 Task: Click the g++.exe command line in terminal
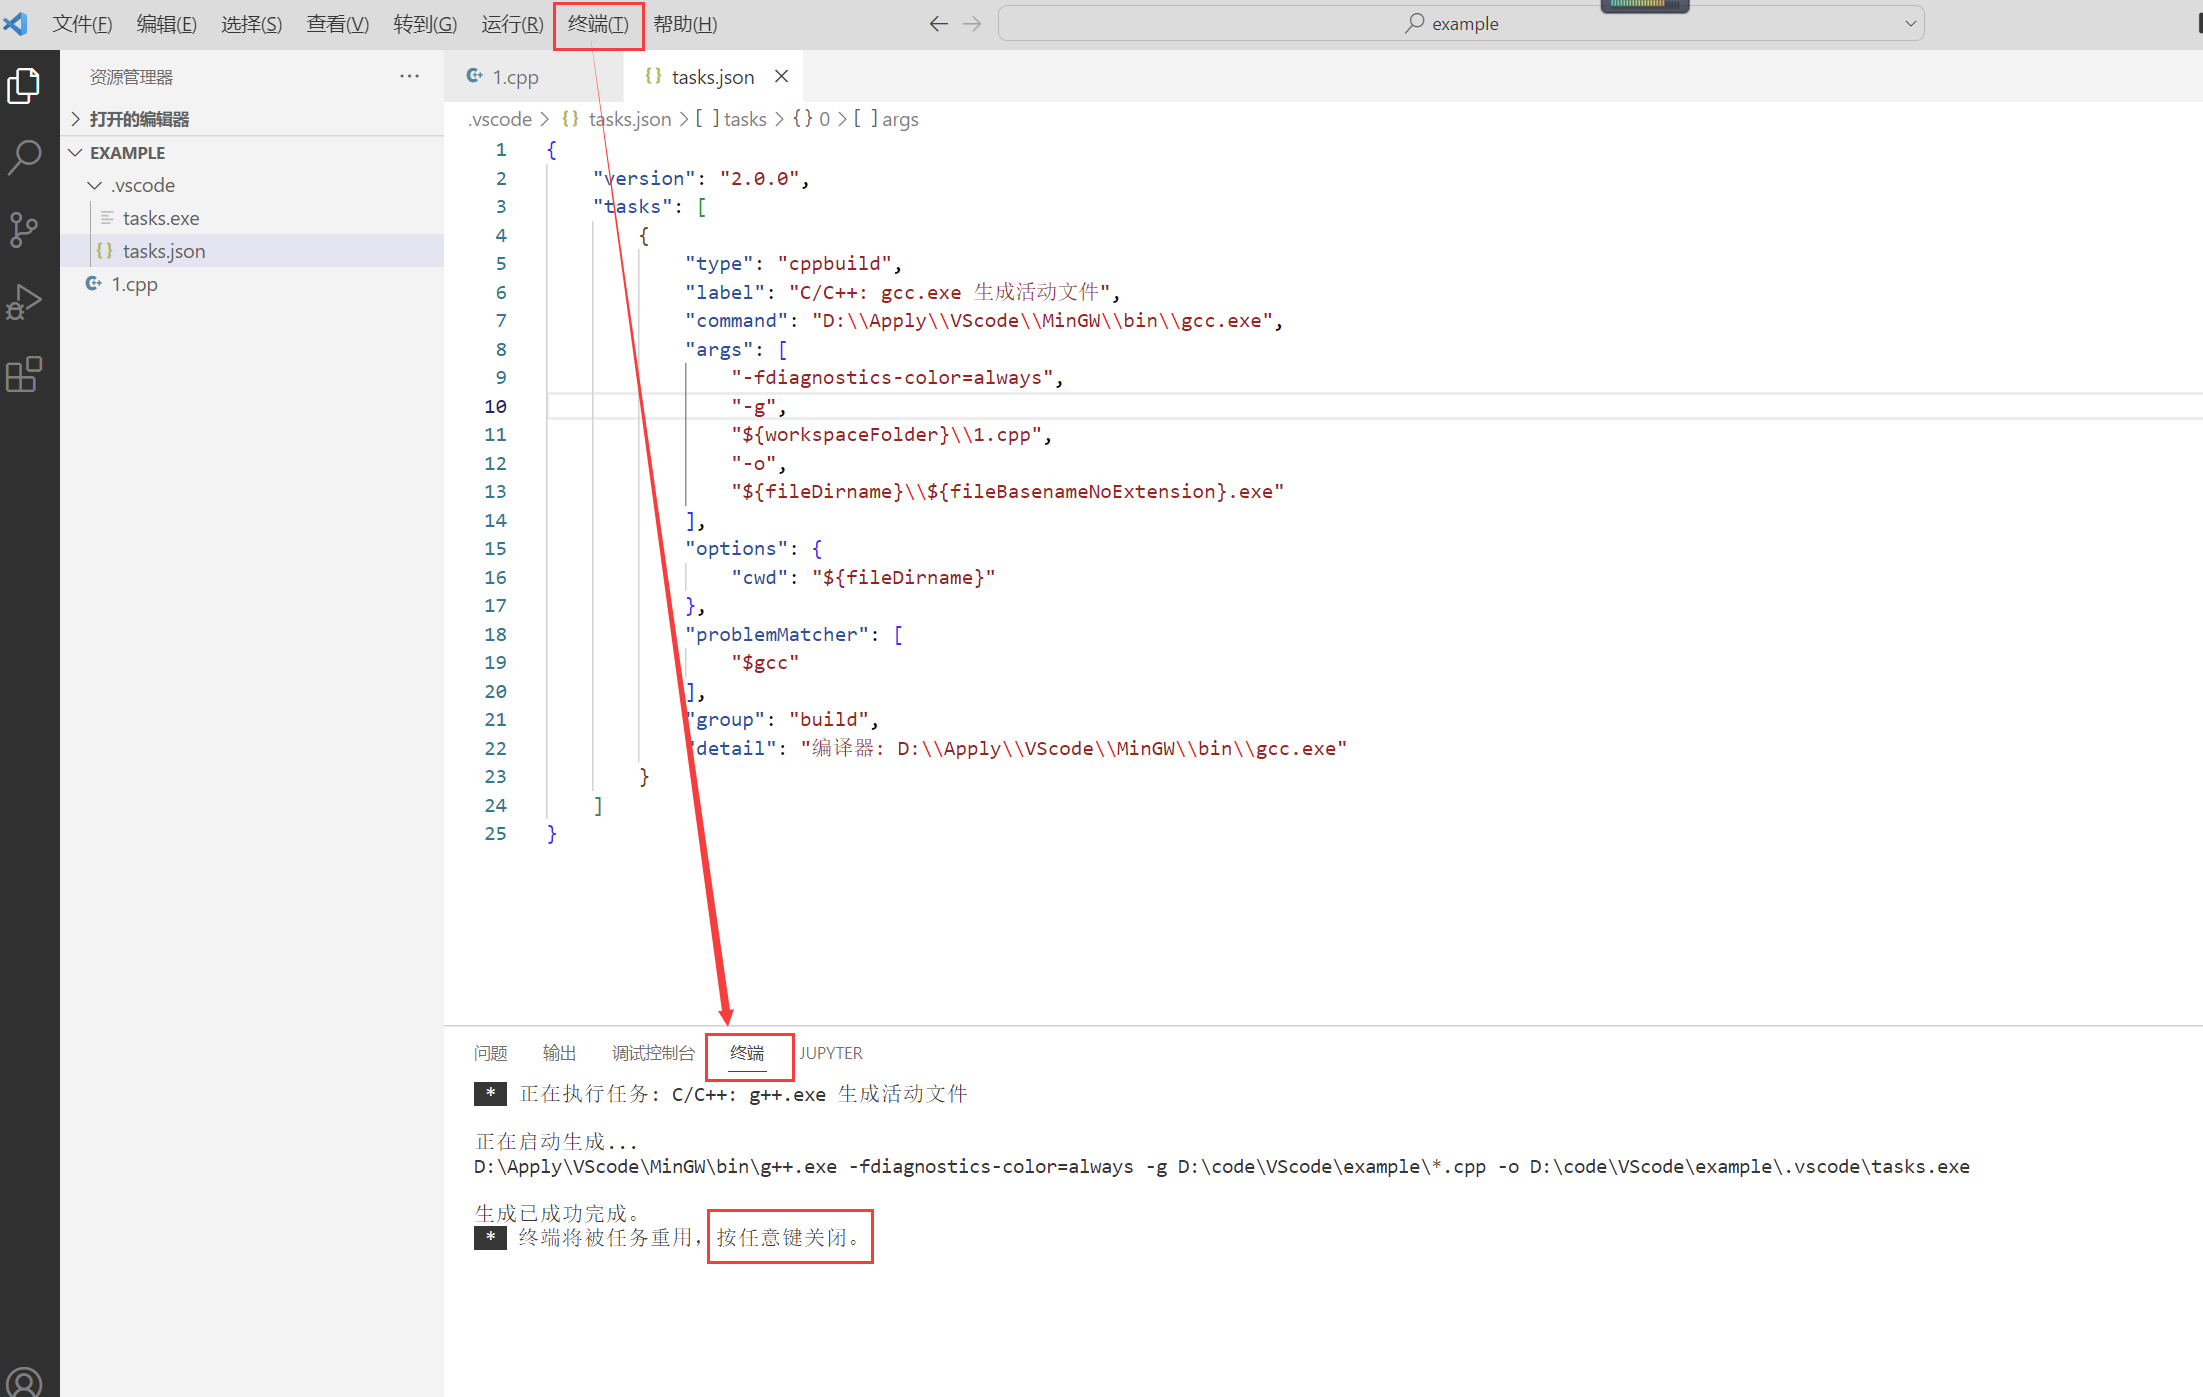point(1221,1166)
